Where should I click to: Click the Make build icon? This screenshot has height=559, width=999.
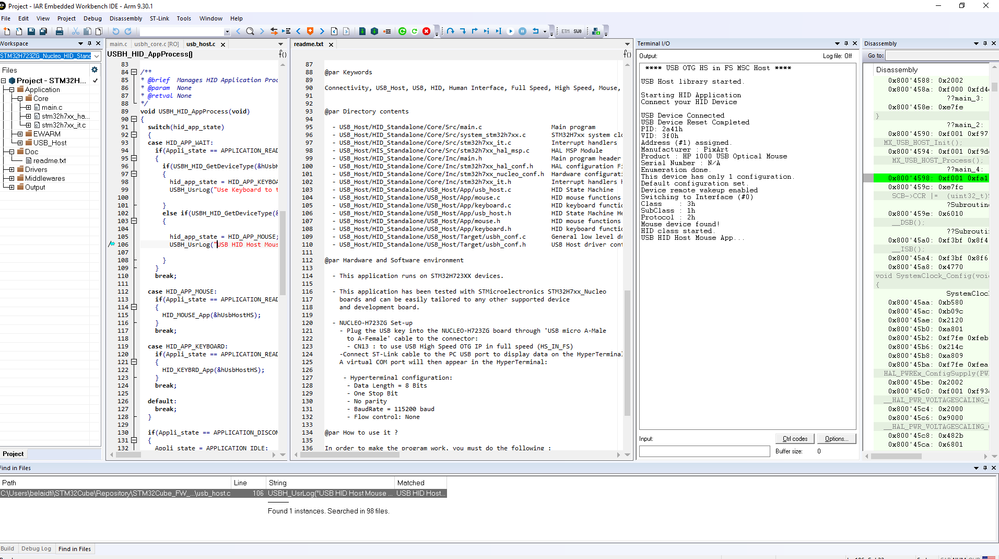click(375, 31)
